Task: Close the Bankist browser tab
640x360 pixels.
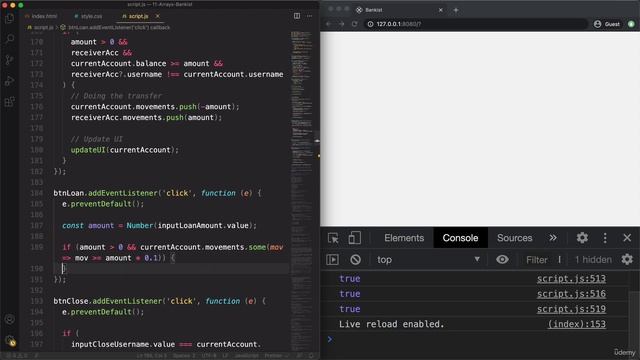Action: 440,10
